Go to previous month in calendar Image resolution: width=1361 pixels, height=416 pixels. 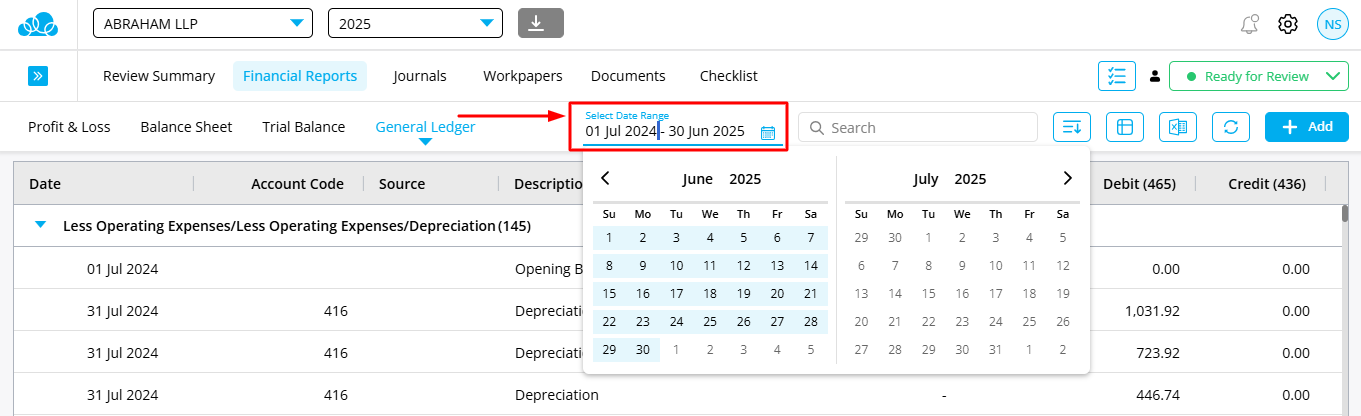pyautogui.click(x=605, y=179)
